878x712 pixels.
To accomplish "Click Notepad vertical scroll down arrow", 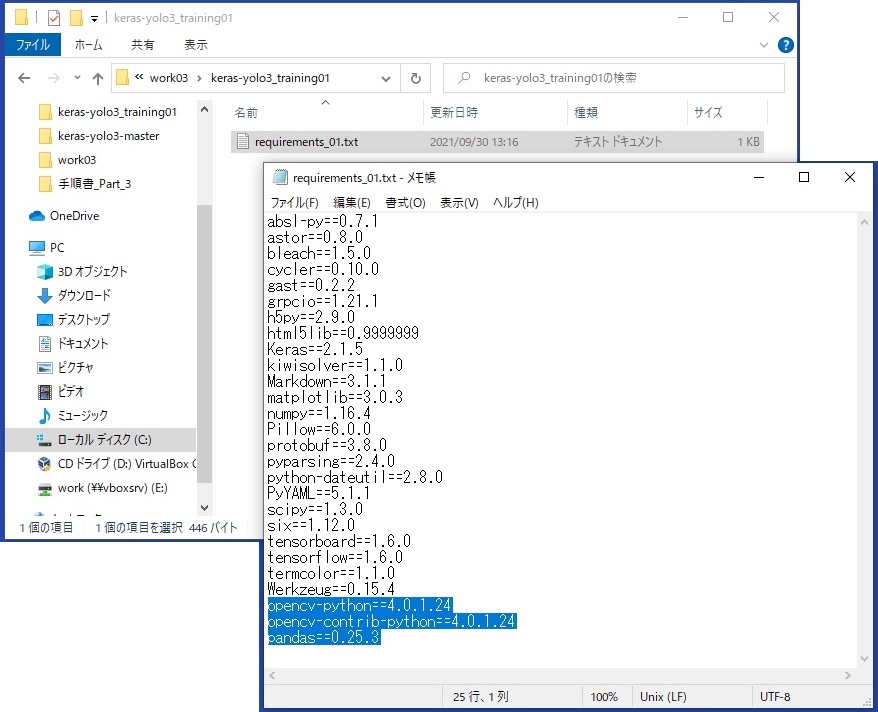I will (864, 659).
